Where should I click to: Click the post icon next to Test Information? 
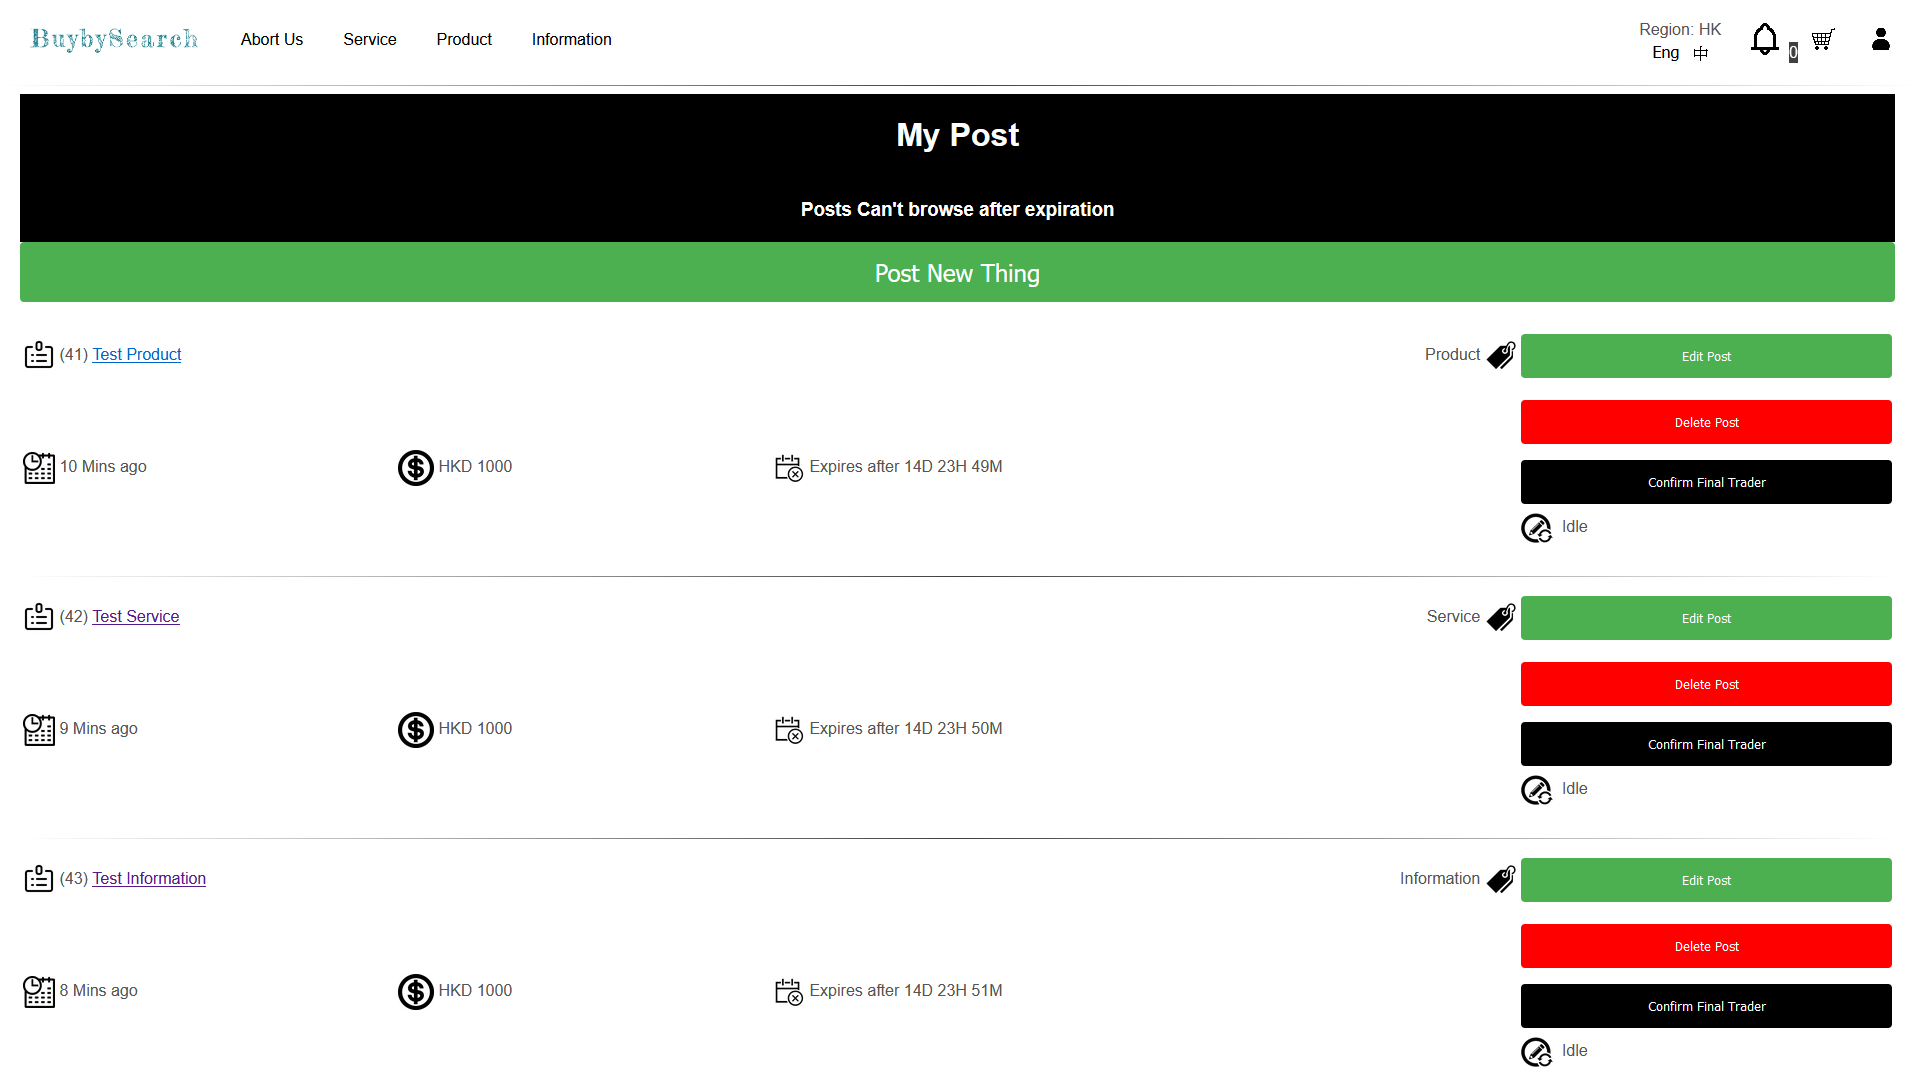point(39,879)
